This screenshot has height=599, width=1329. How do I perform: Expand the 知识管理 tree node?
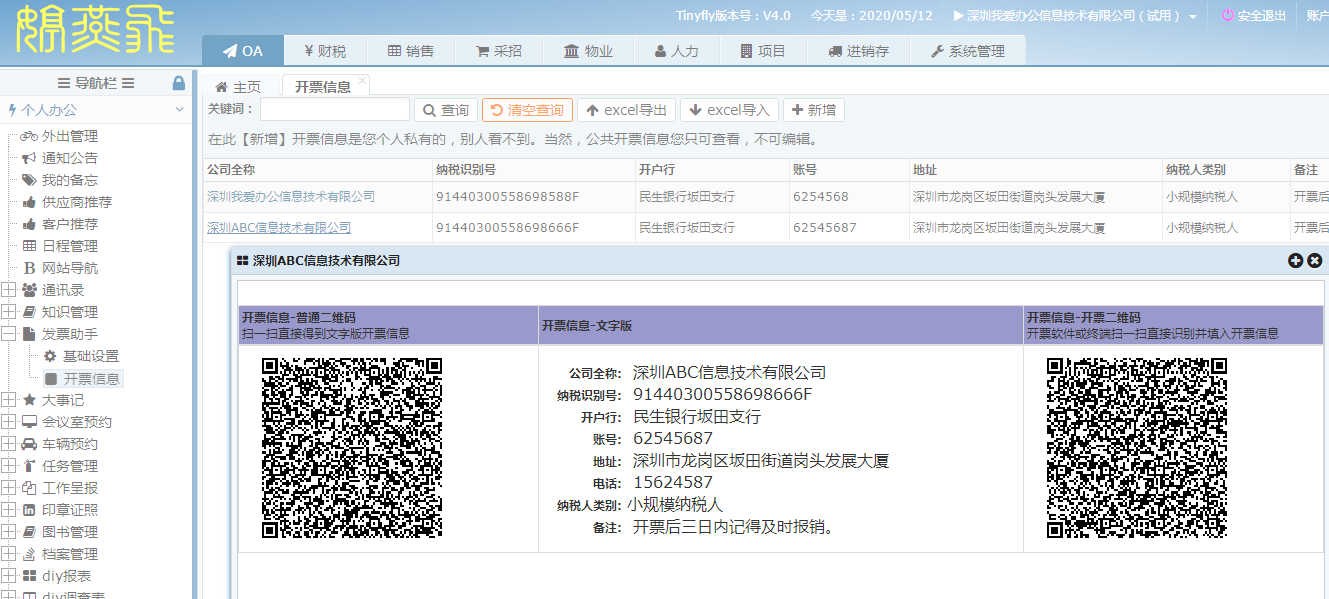(x=9, y=312)
